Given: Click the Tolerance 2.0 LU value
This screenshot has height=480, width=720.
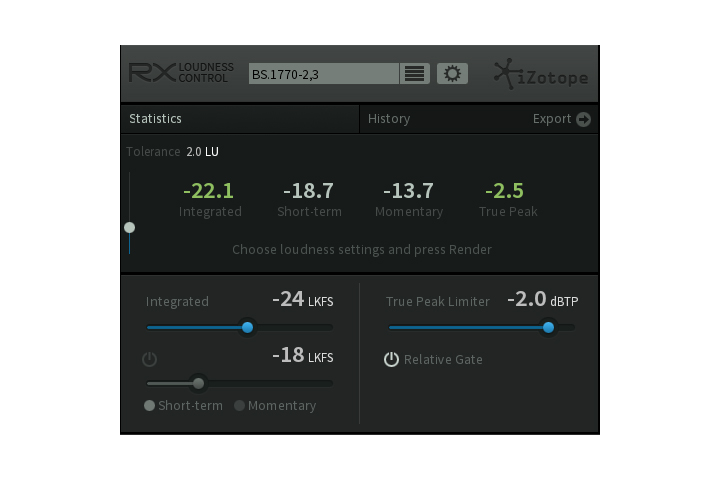Looking at the screenshot, I should [202, 152].
